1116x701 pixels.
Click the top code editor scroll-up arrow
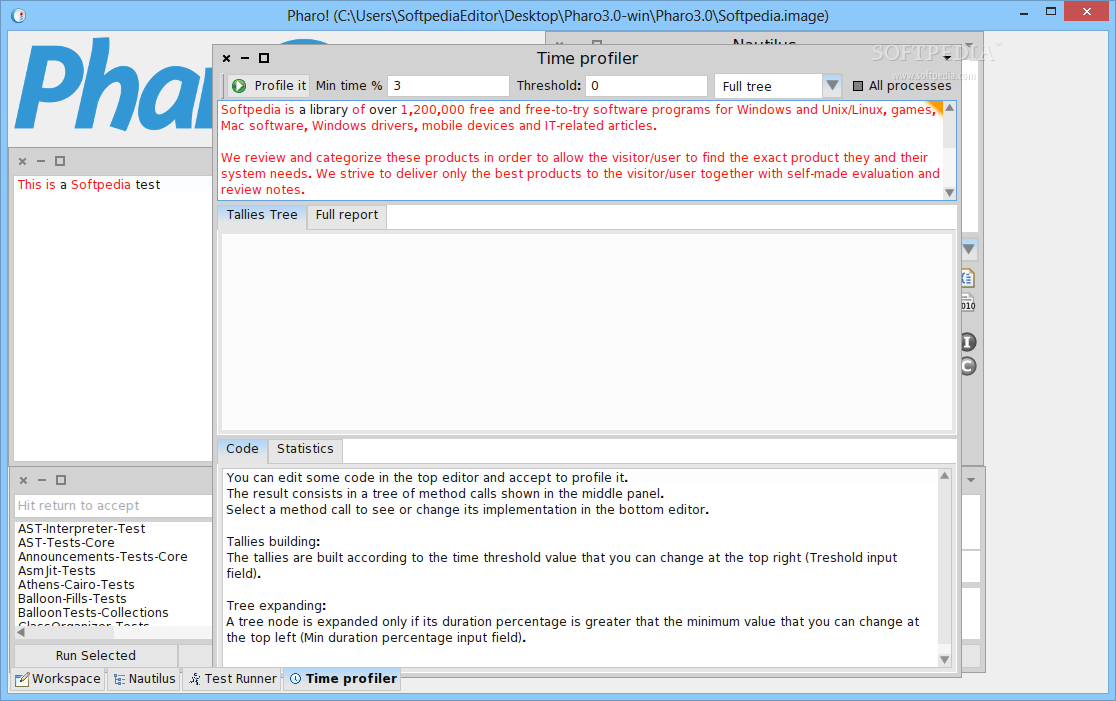(949, 108)
